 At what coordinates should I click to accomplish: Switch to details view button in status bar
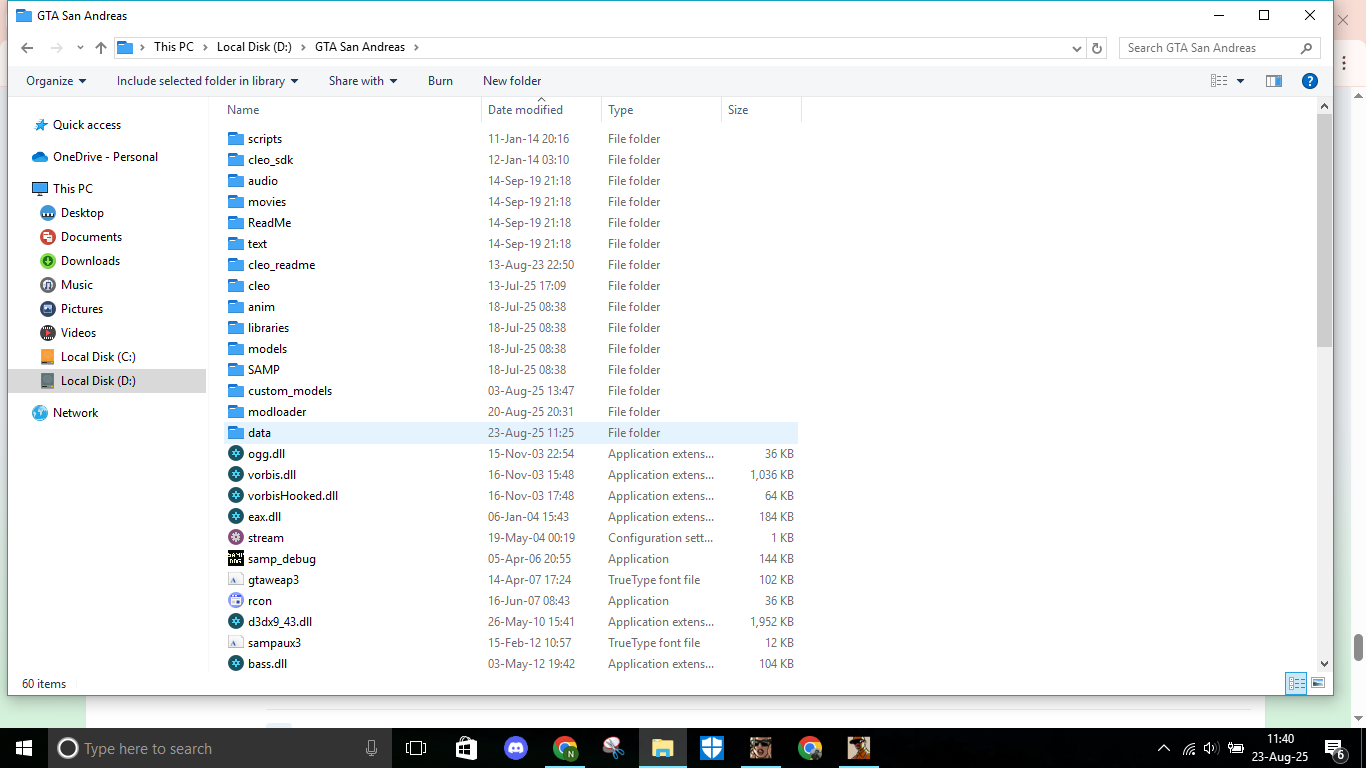[x=1297, y=683]
